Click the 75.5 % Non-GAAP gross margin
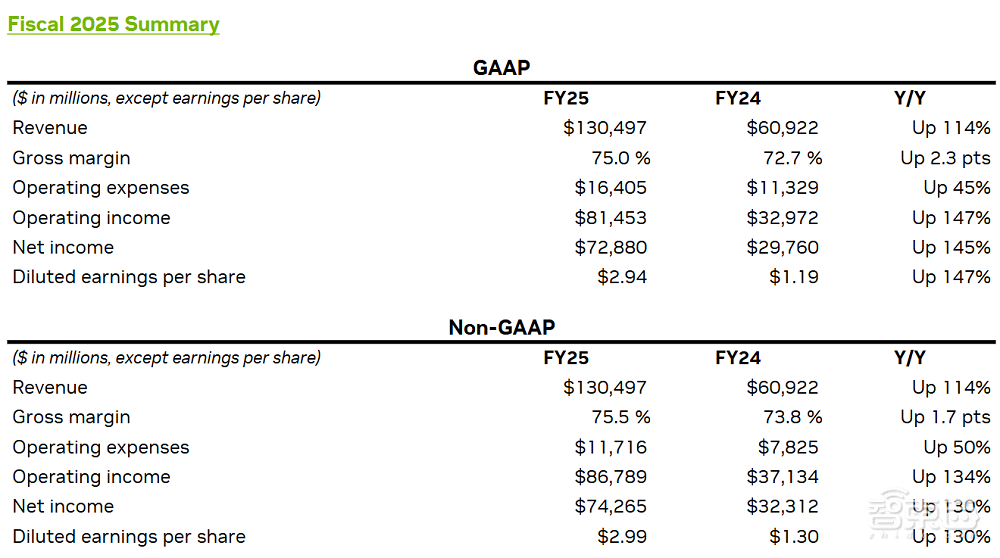This screenshot has width=1000, height=558. (620, 417)
